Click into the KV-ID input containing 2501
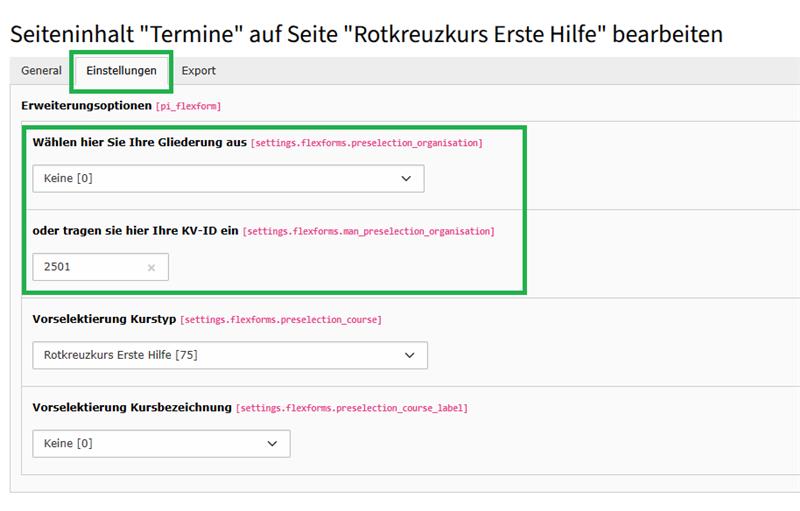 (x=88, y=267)
